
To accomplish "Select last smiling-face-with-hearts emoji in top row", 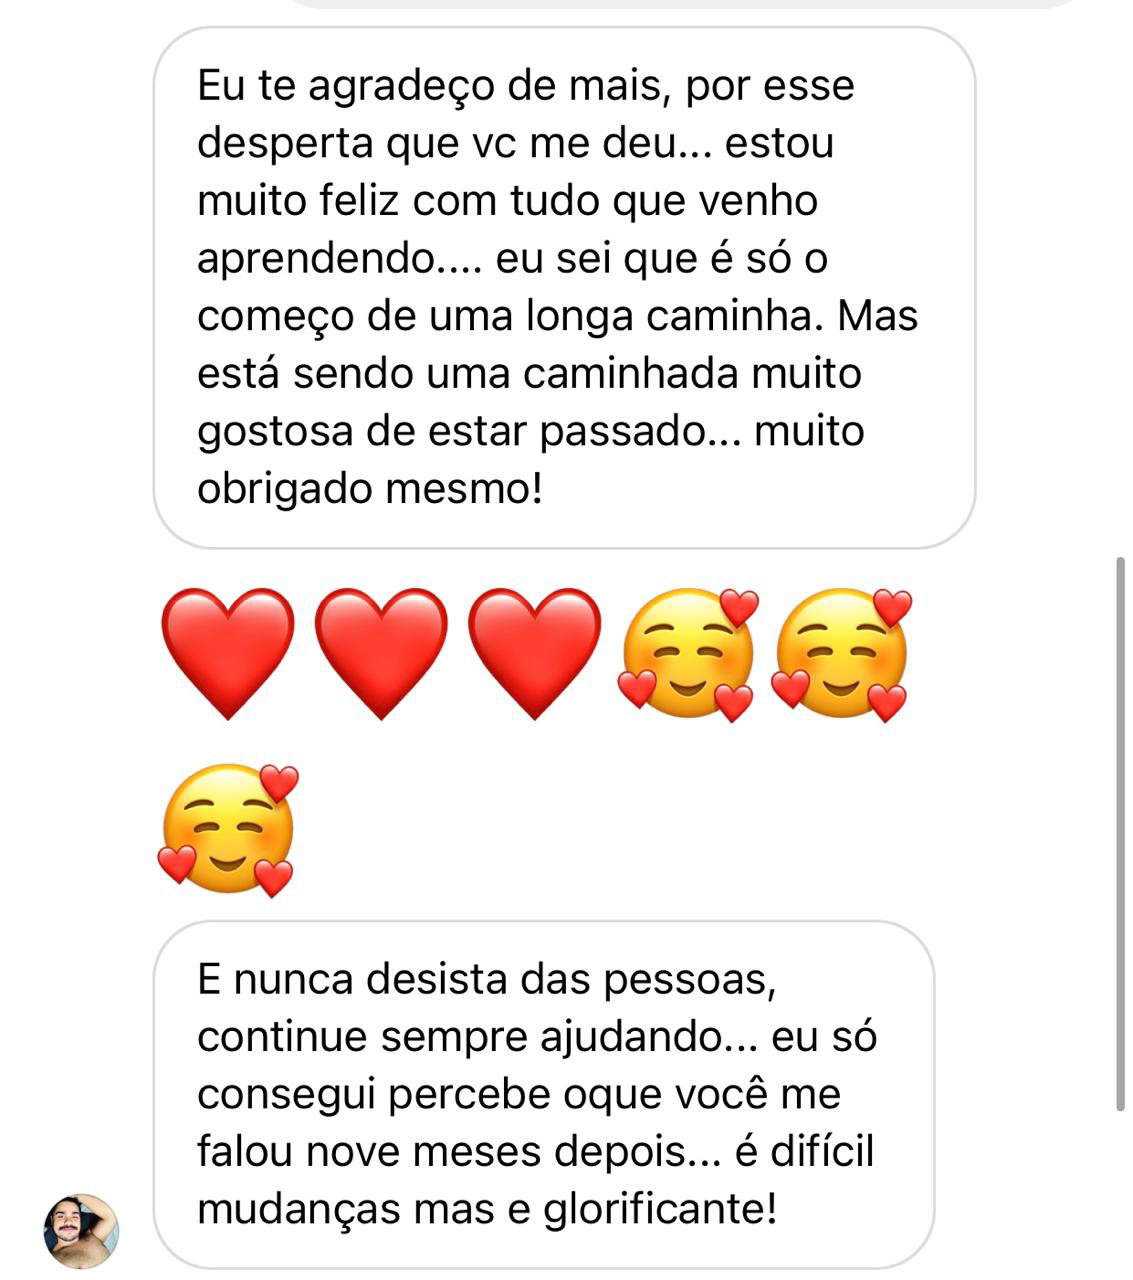I will pos(842,654).
